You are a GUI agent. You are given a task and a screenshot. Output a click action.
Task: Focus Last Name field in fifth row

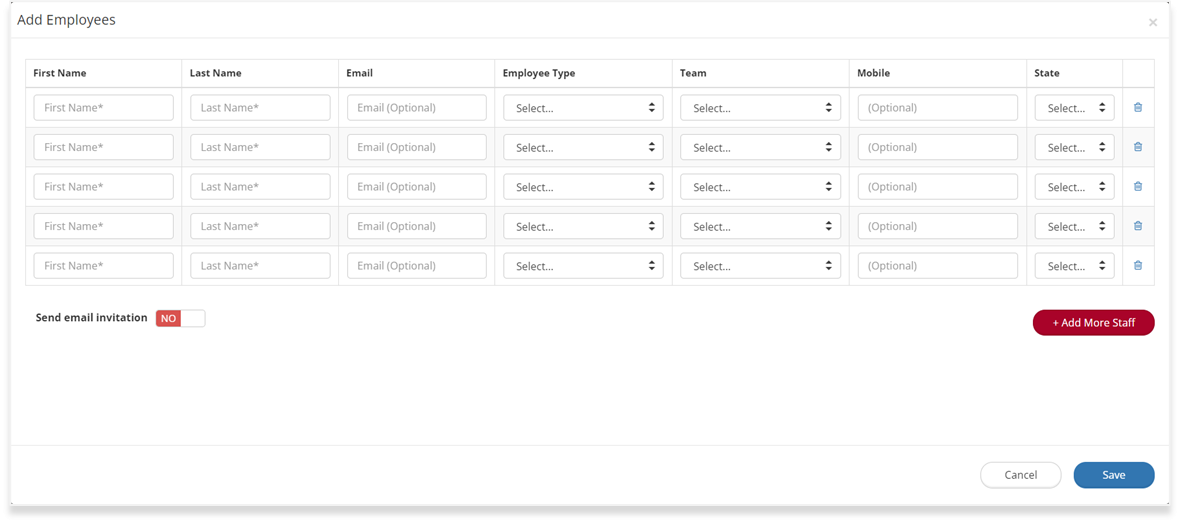coord(260,266)
